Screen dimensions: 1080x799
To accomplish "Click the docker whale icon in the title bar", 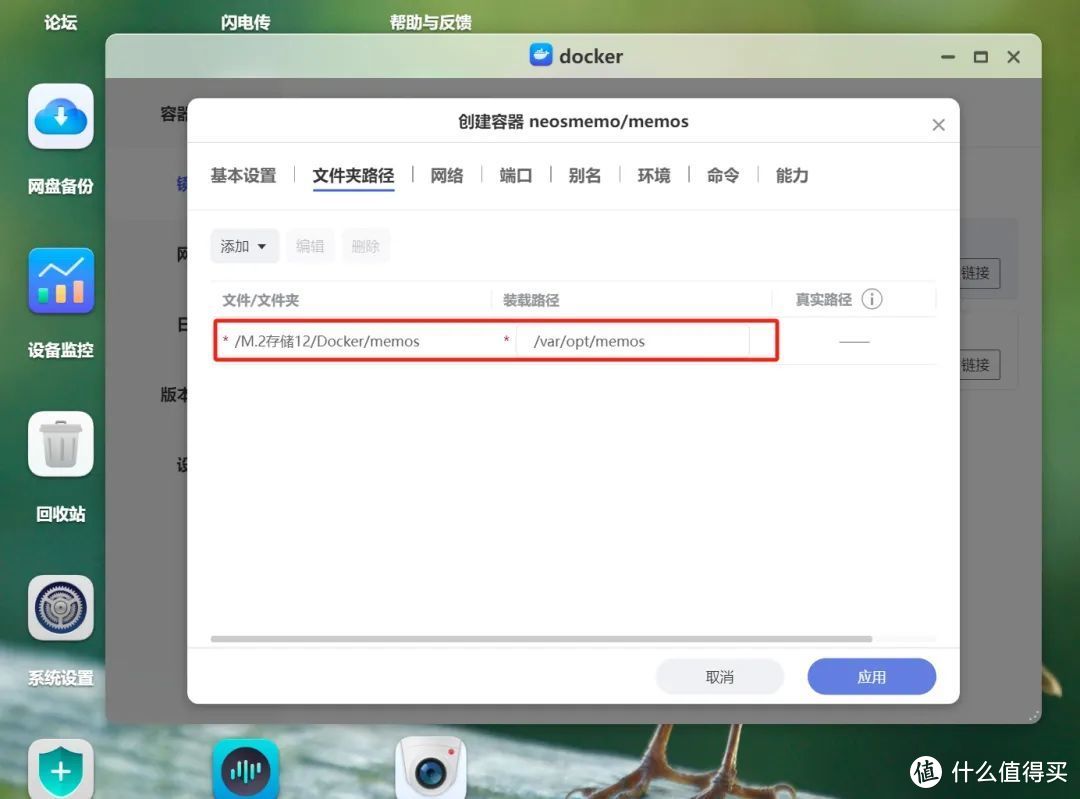I will (543, 56).
